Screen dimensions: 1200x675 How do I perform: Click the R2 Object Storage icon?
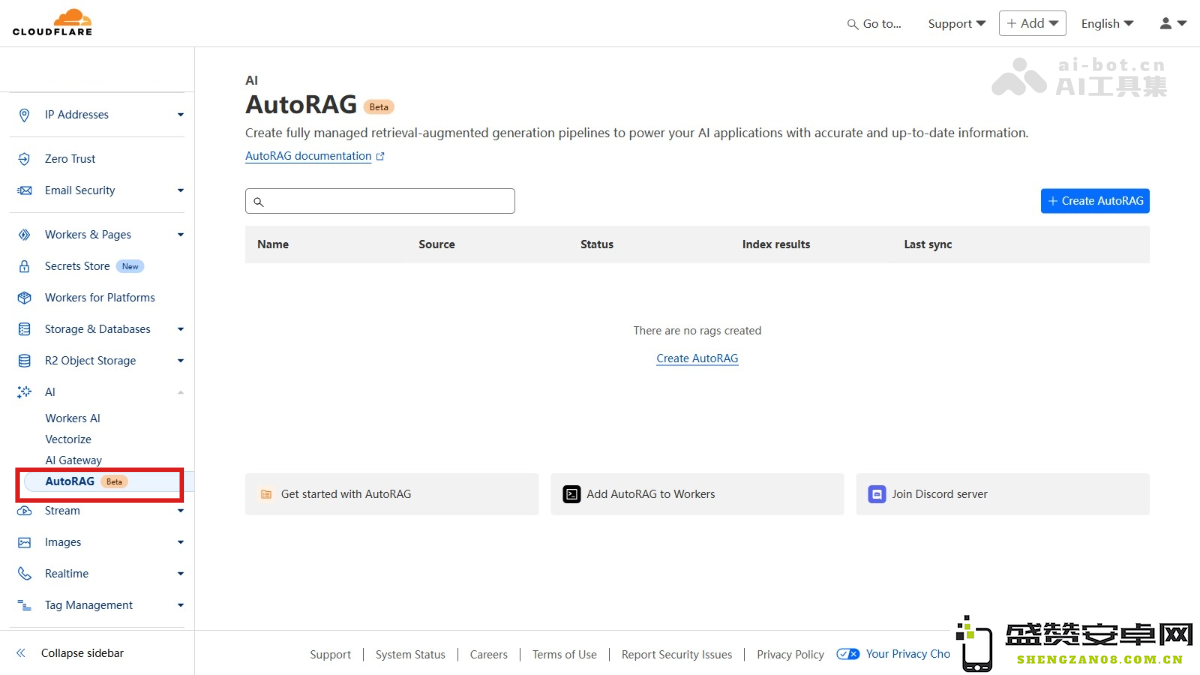point(24,361)
